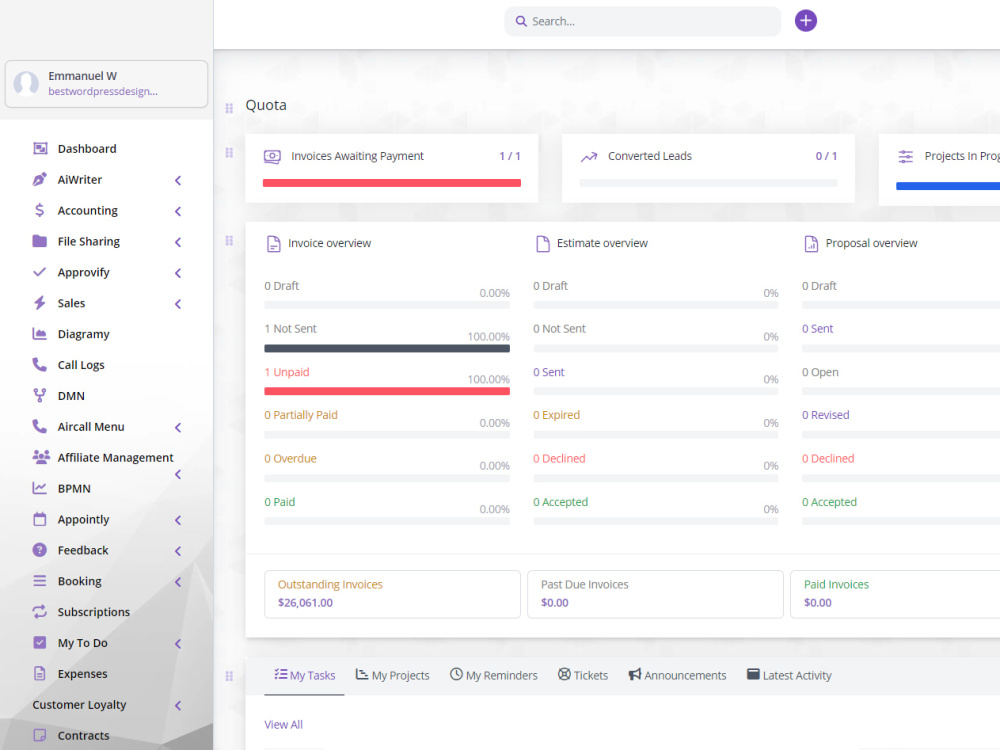Expand the Appointly submenu chevron

click(x=178, y=520)
